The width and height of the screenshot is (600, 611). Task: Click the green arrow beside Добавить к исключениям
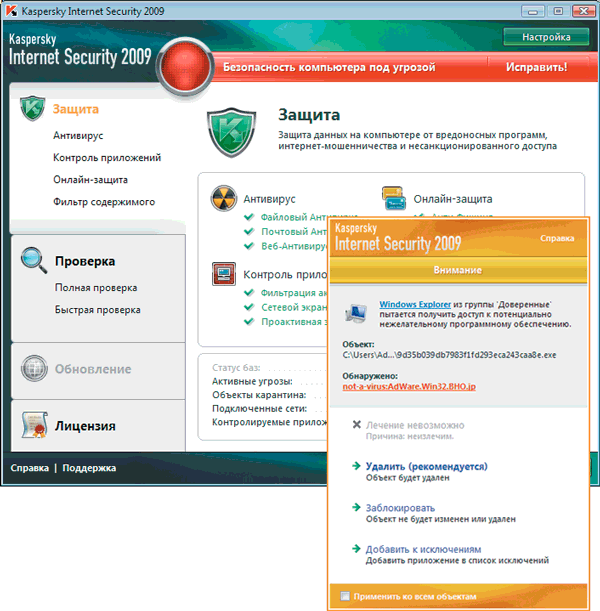click(356, 549)
